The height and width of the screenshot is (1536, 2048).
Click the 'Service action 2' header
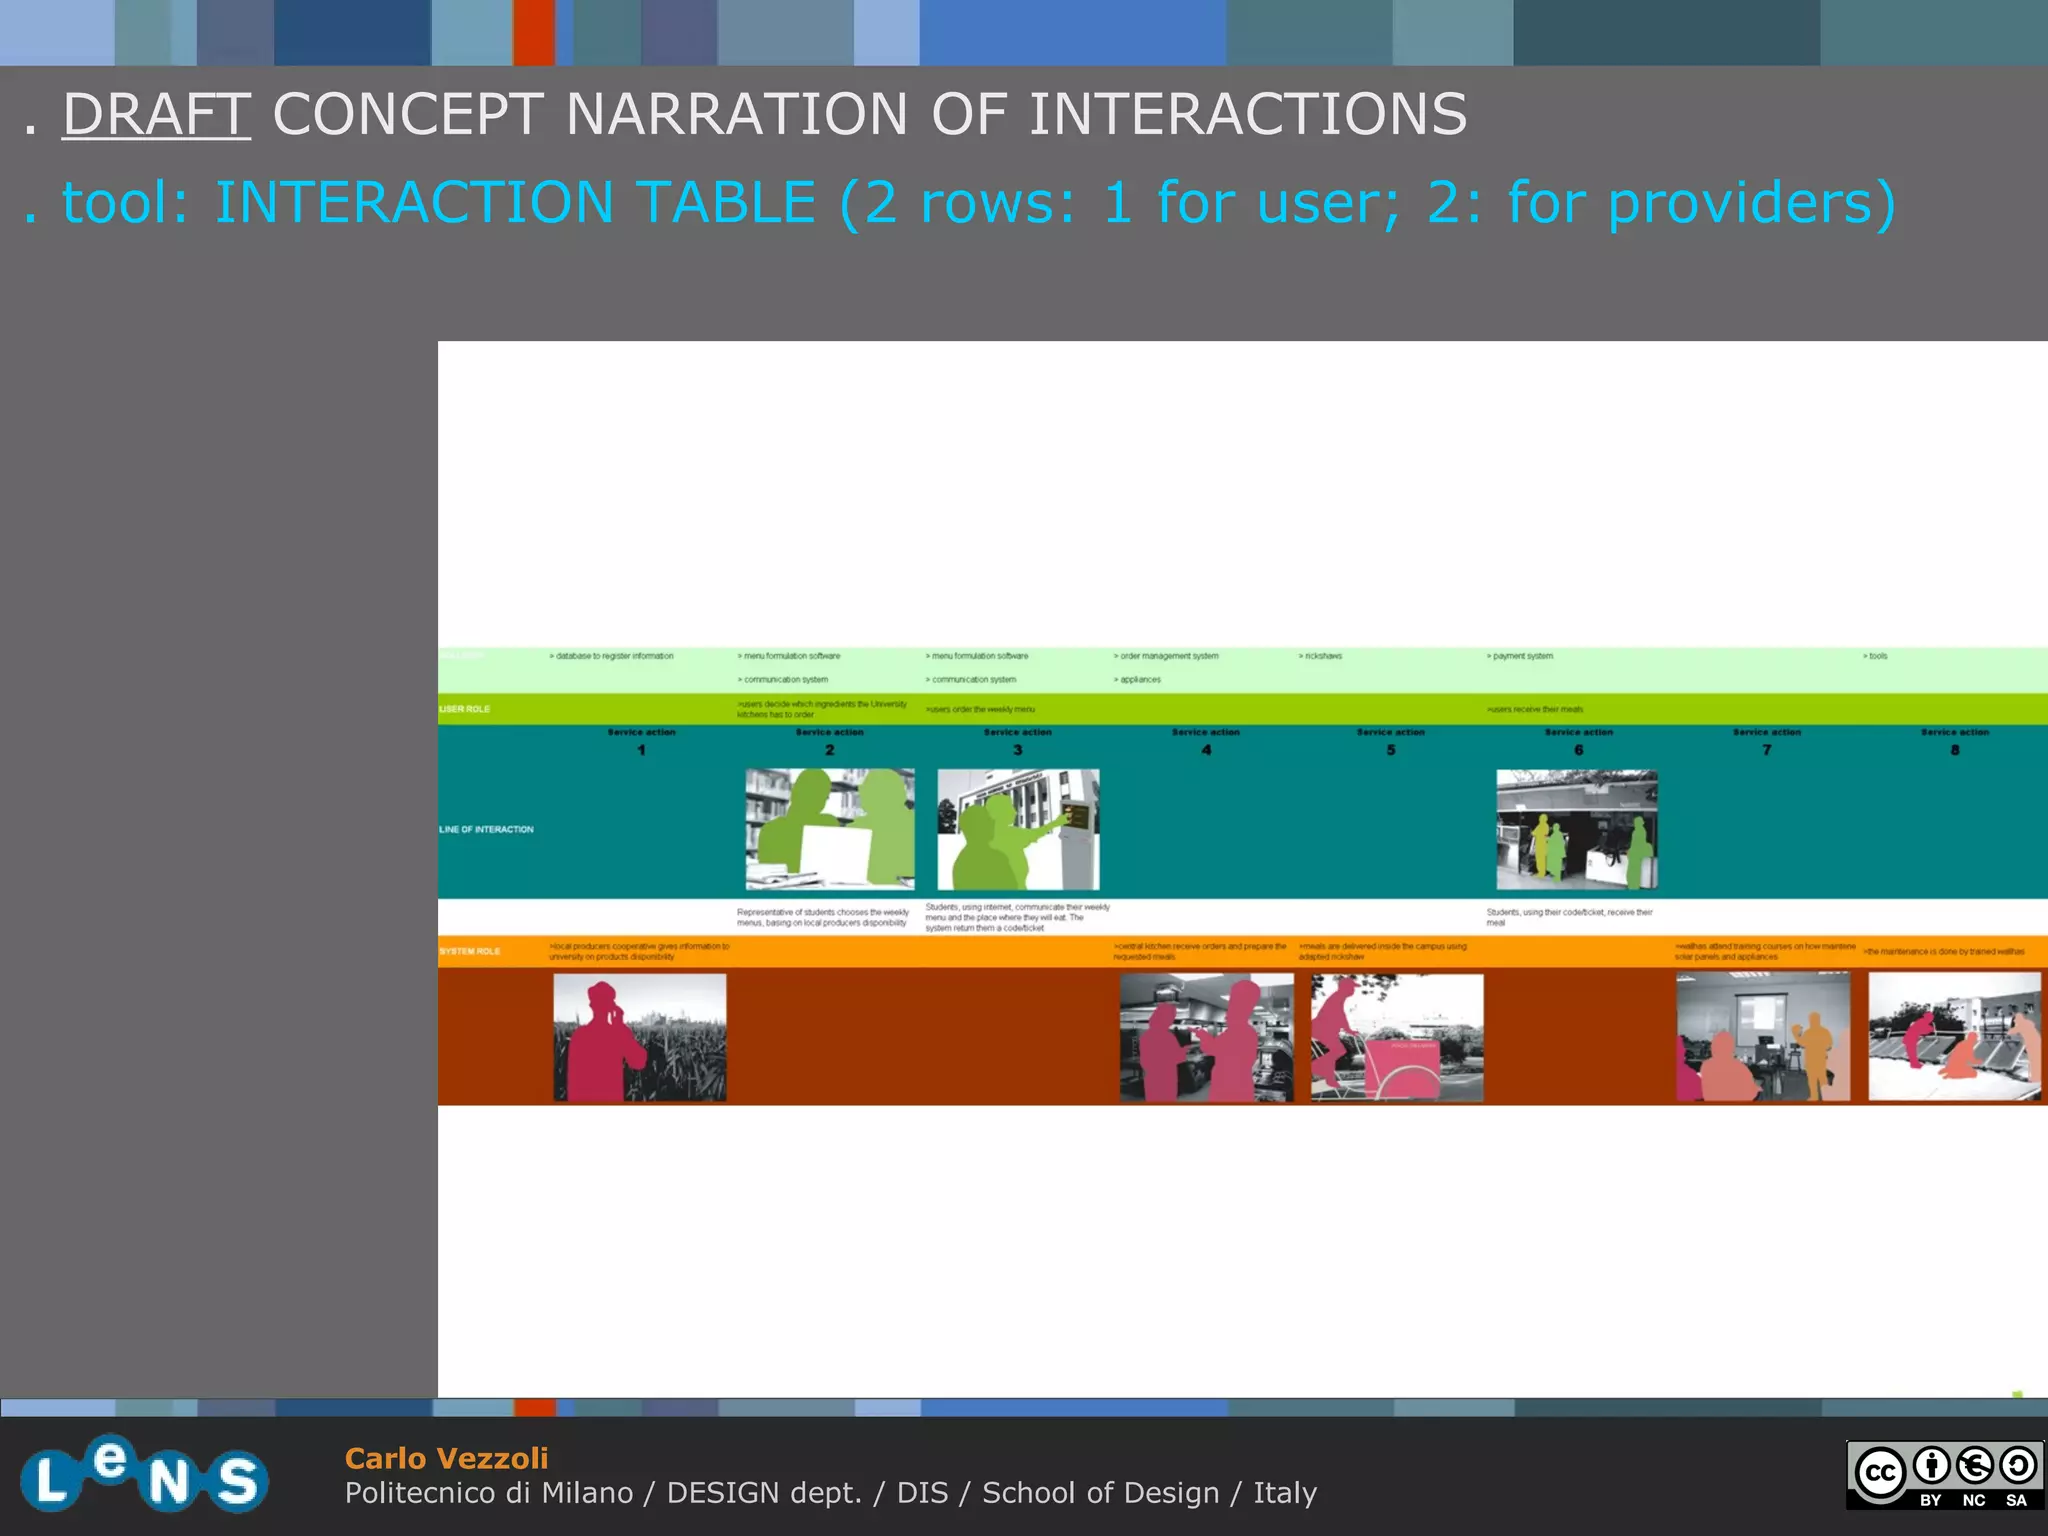tap(829, 741)
